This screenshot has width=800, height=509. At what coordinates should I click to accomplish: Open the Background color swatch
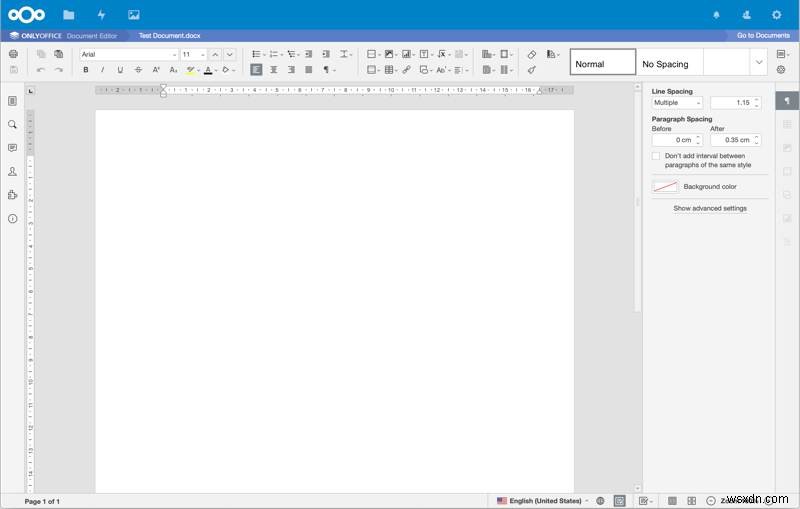pyautogui.click(x=665, y=187)
